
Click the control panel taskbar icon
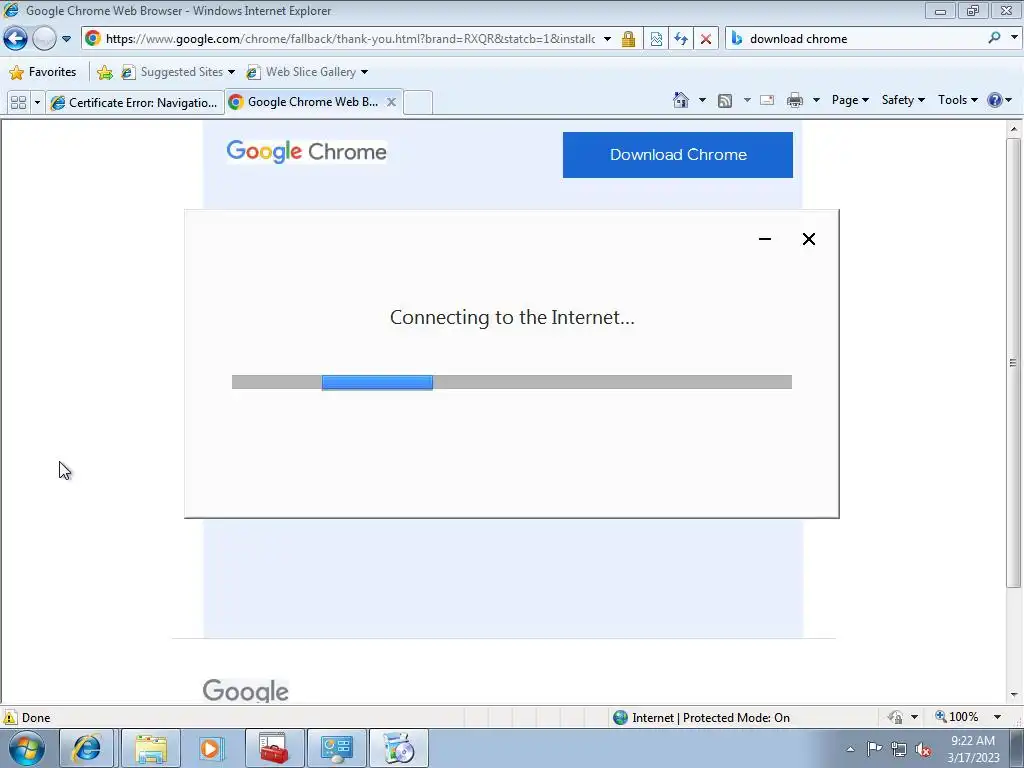[336, 748]
